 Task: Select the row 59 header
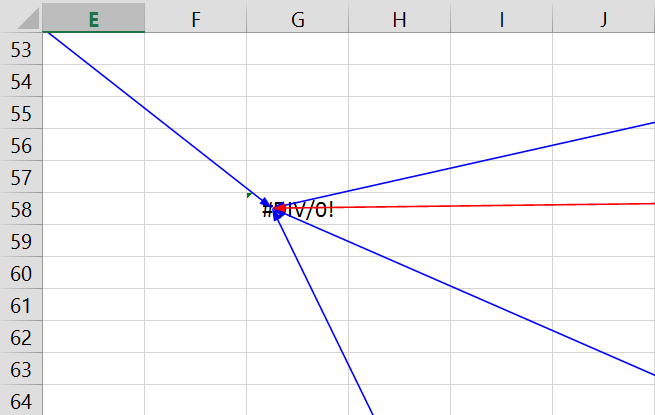pos(21,241)
